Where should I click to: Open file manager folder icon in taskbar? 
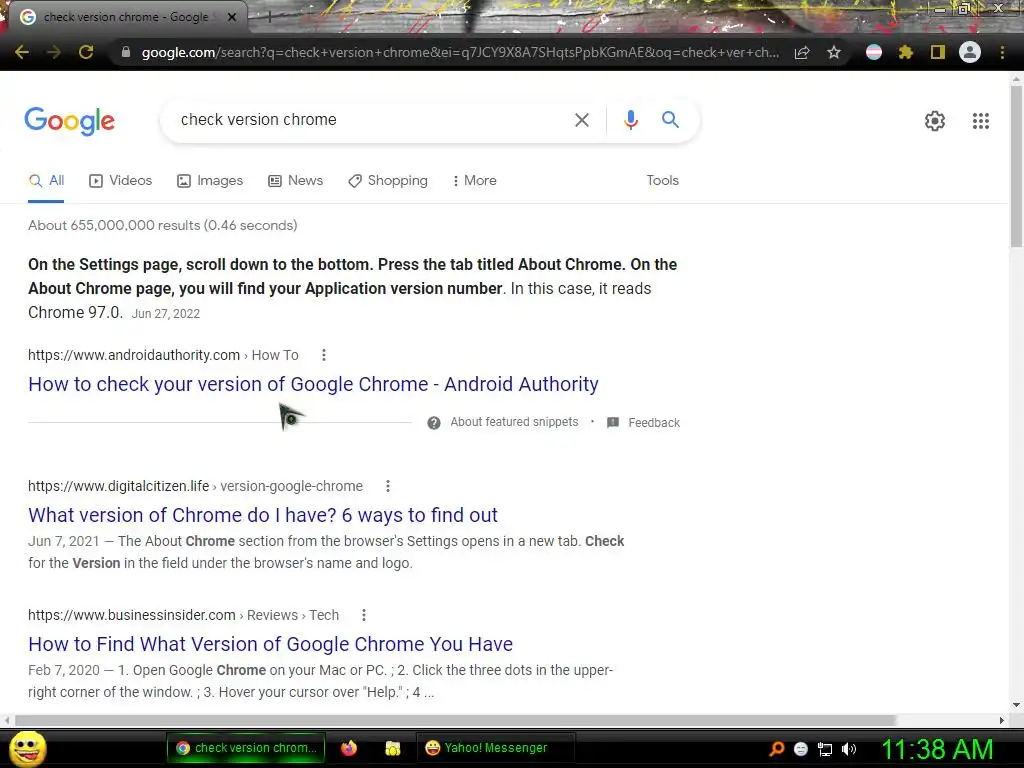(x=392, y=748)
